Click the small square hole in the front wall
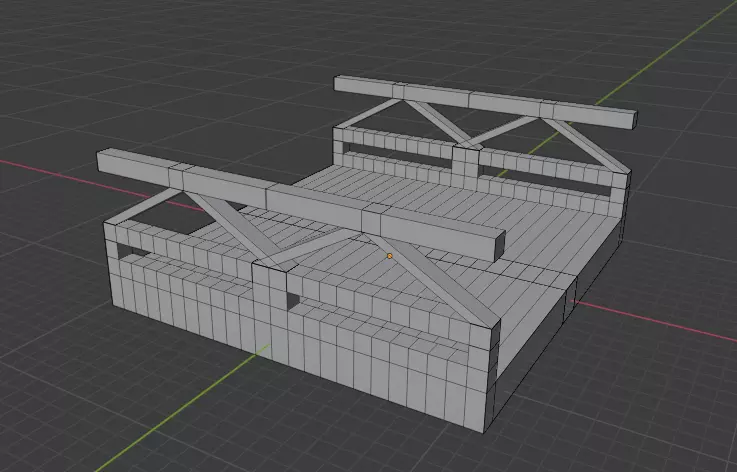Viewport: 737px width, 472px height. (292, 301)
